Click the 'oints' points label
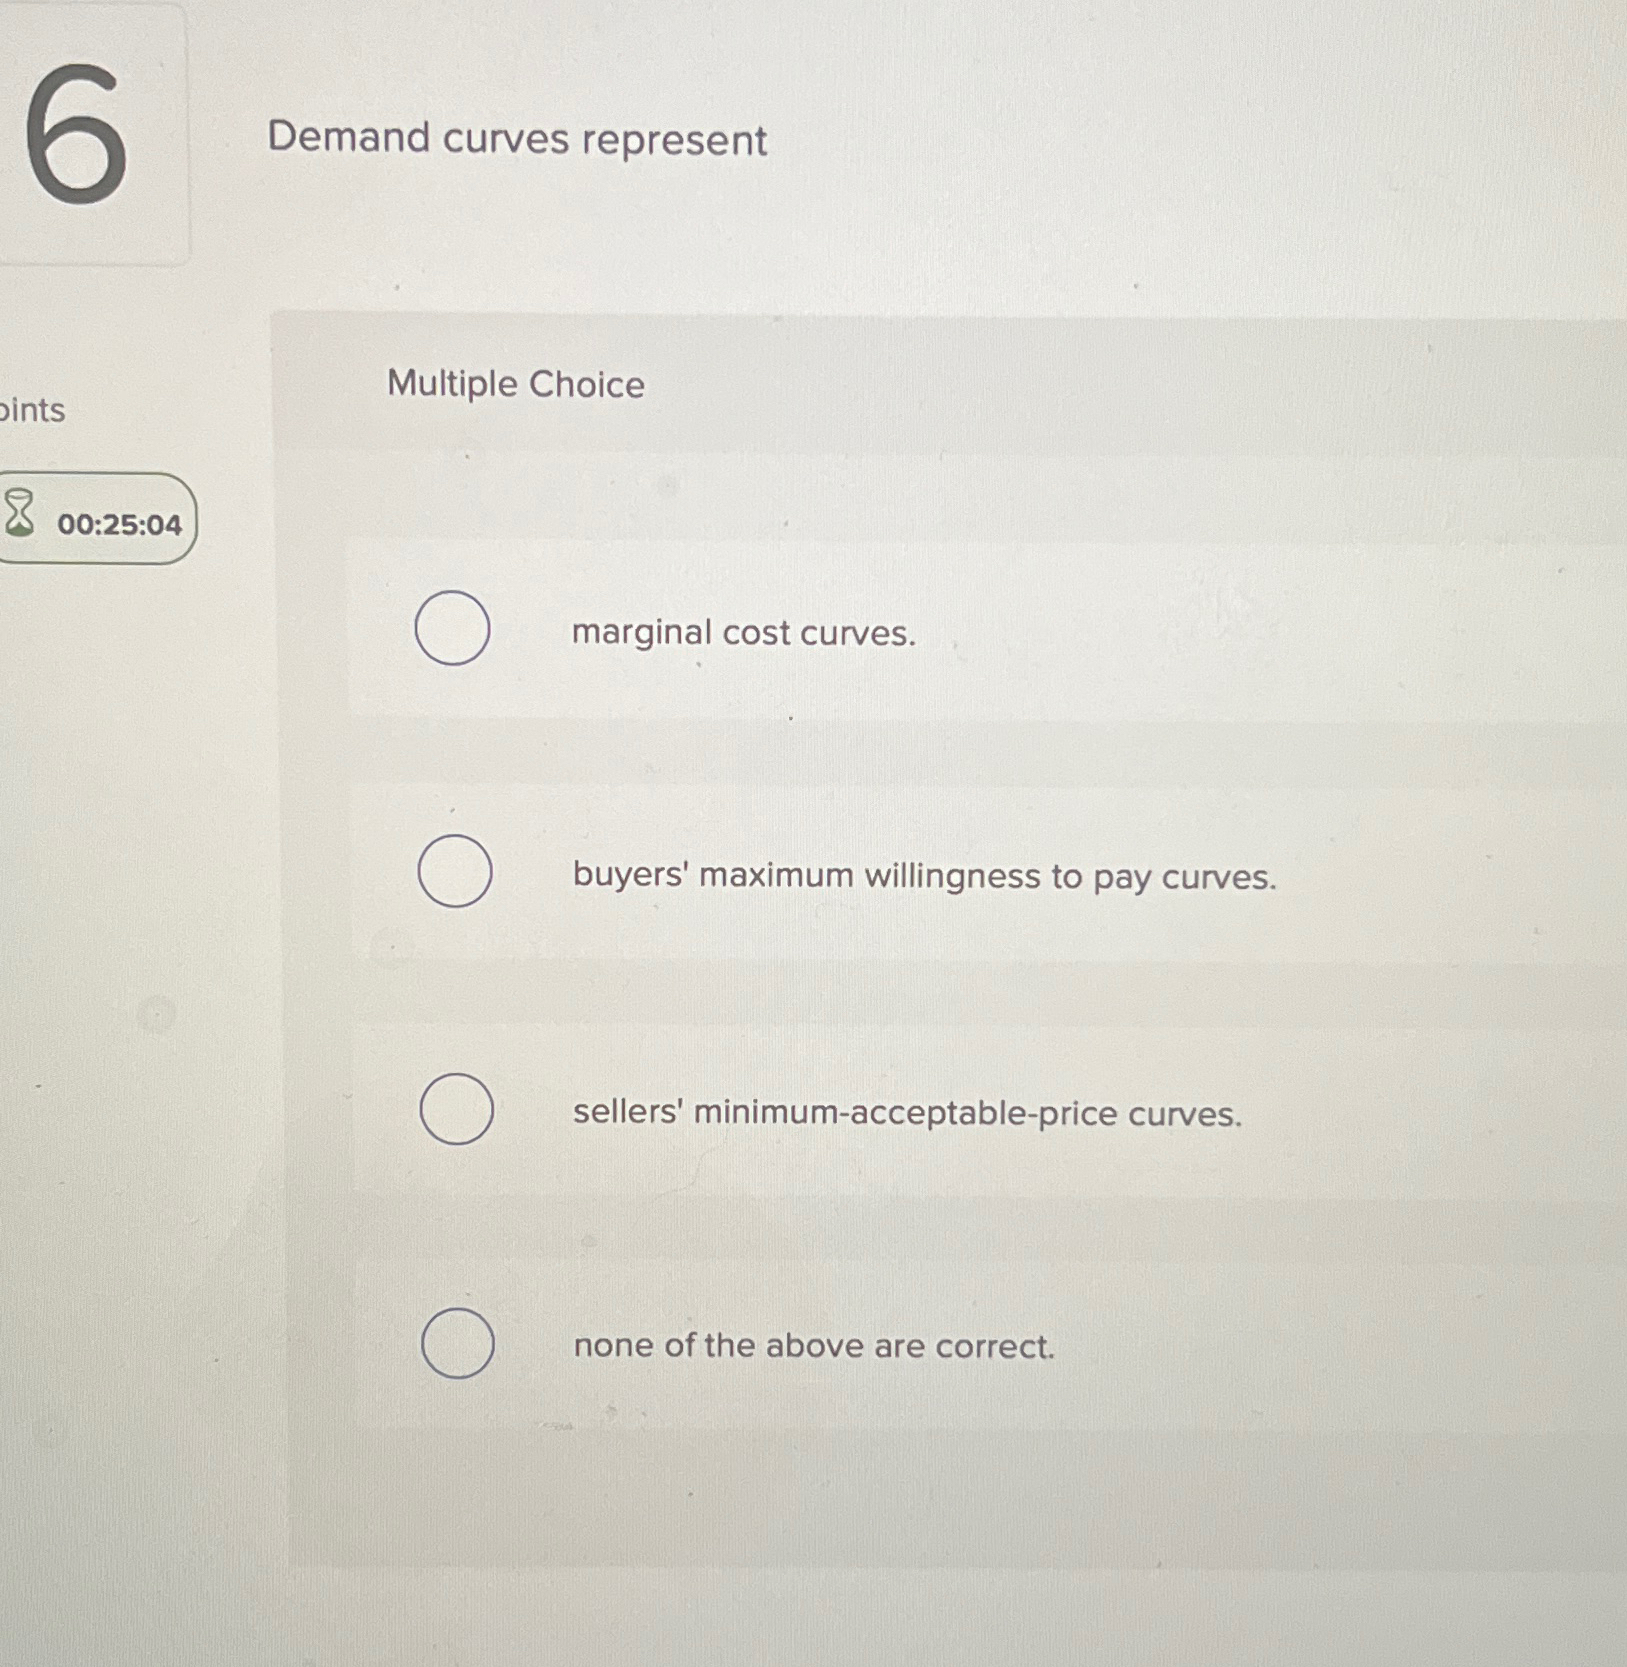Screen dimensions: 1627x1667 [33, 410]
